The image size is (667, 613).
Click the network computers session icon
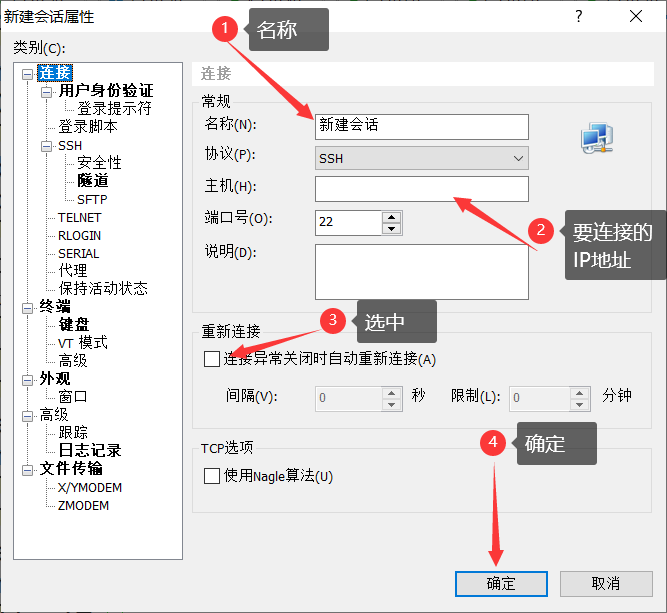pos(597,138)
